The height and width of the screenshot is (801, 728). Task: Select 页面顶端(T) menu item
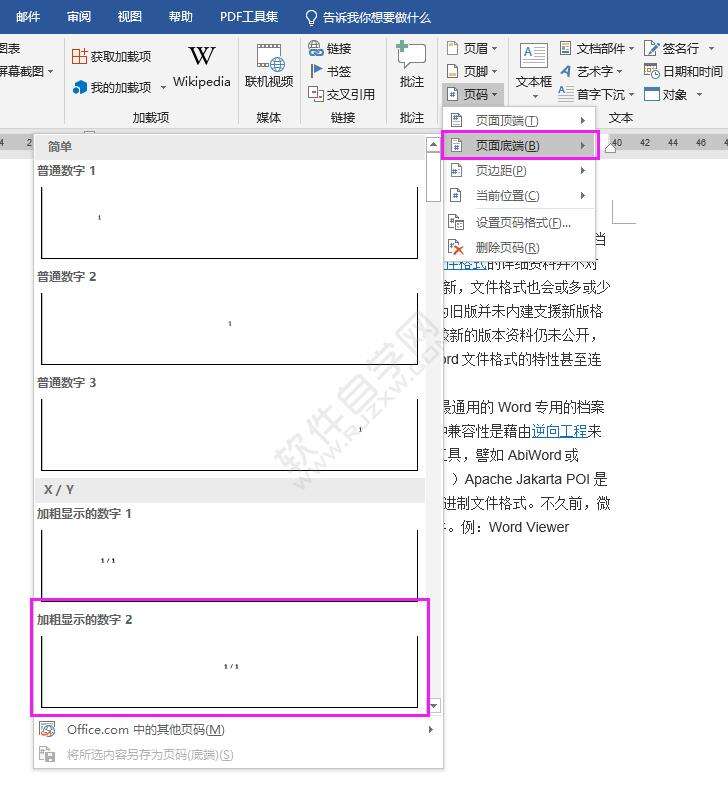click(x=520, y=121)
